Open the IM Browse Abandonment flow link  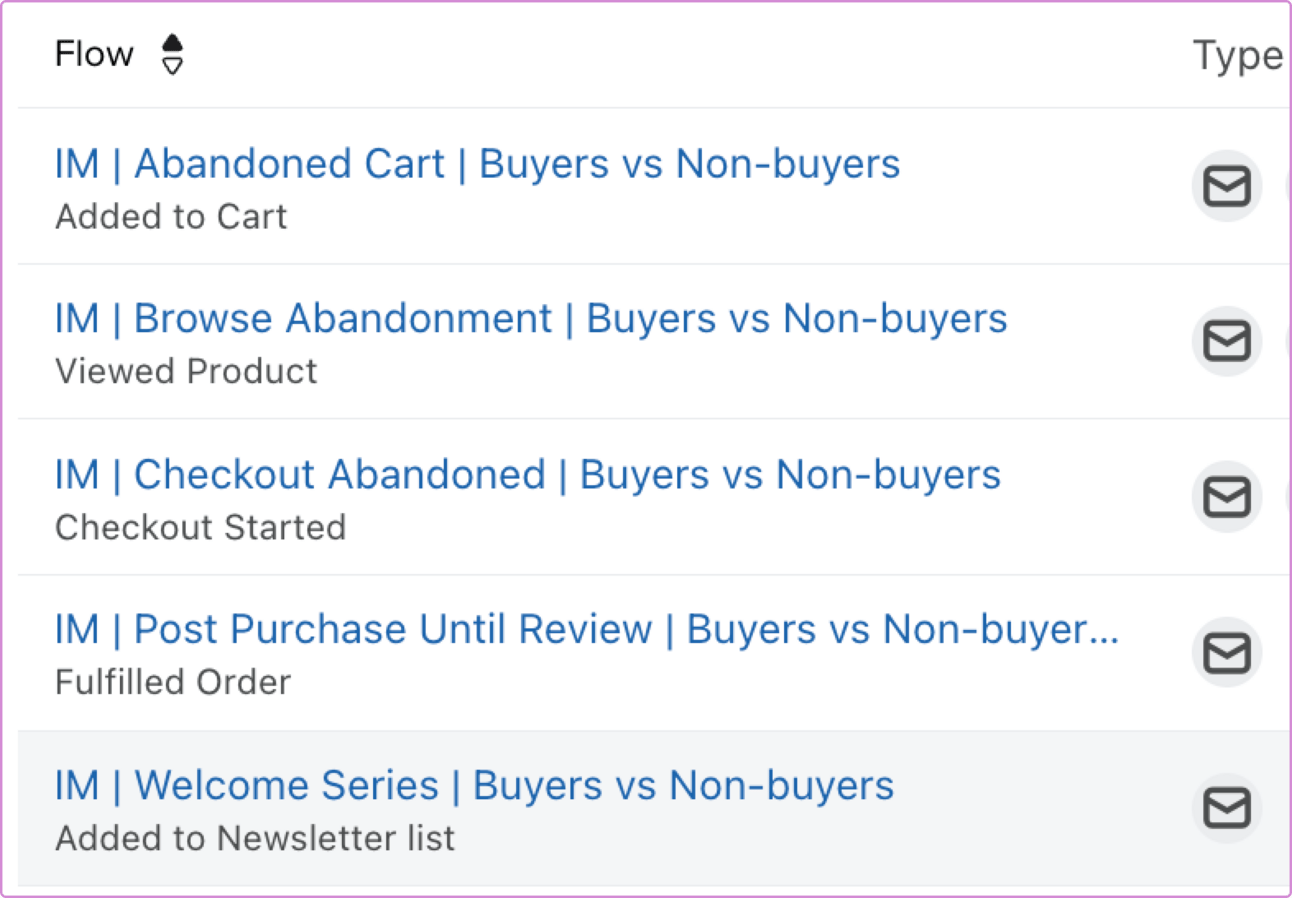point(531,319)
